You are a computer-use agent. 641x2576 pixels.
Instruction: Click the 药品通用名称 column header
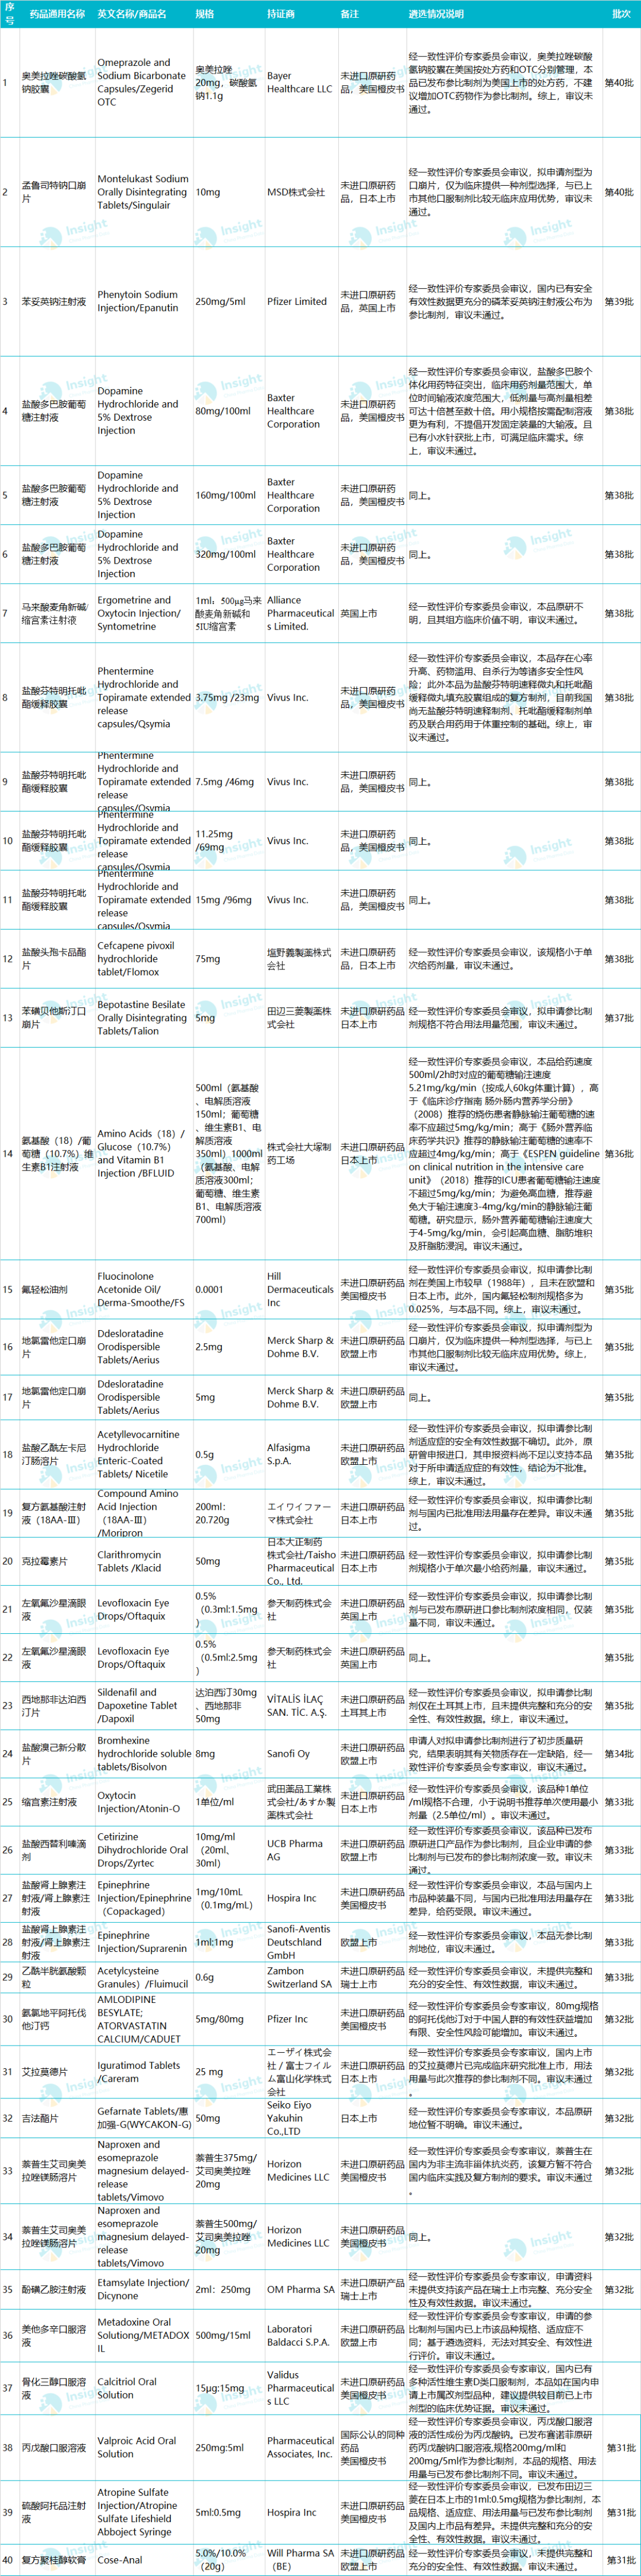pos(57,15)
